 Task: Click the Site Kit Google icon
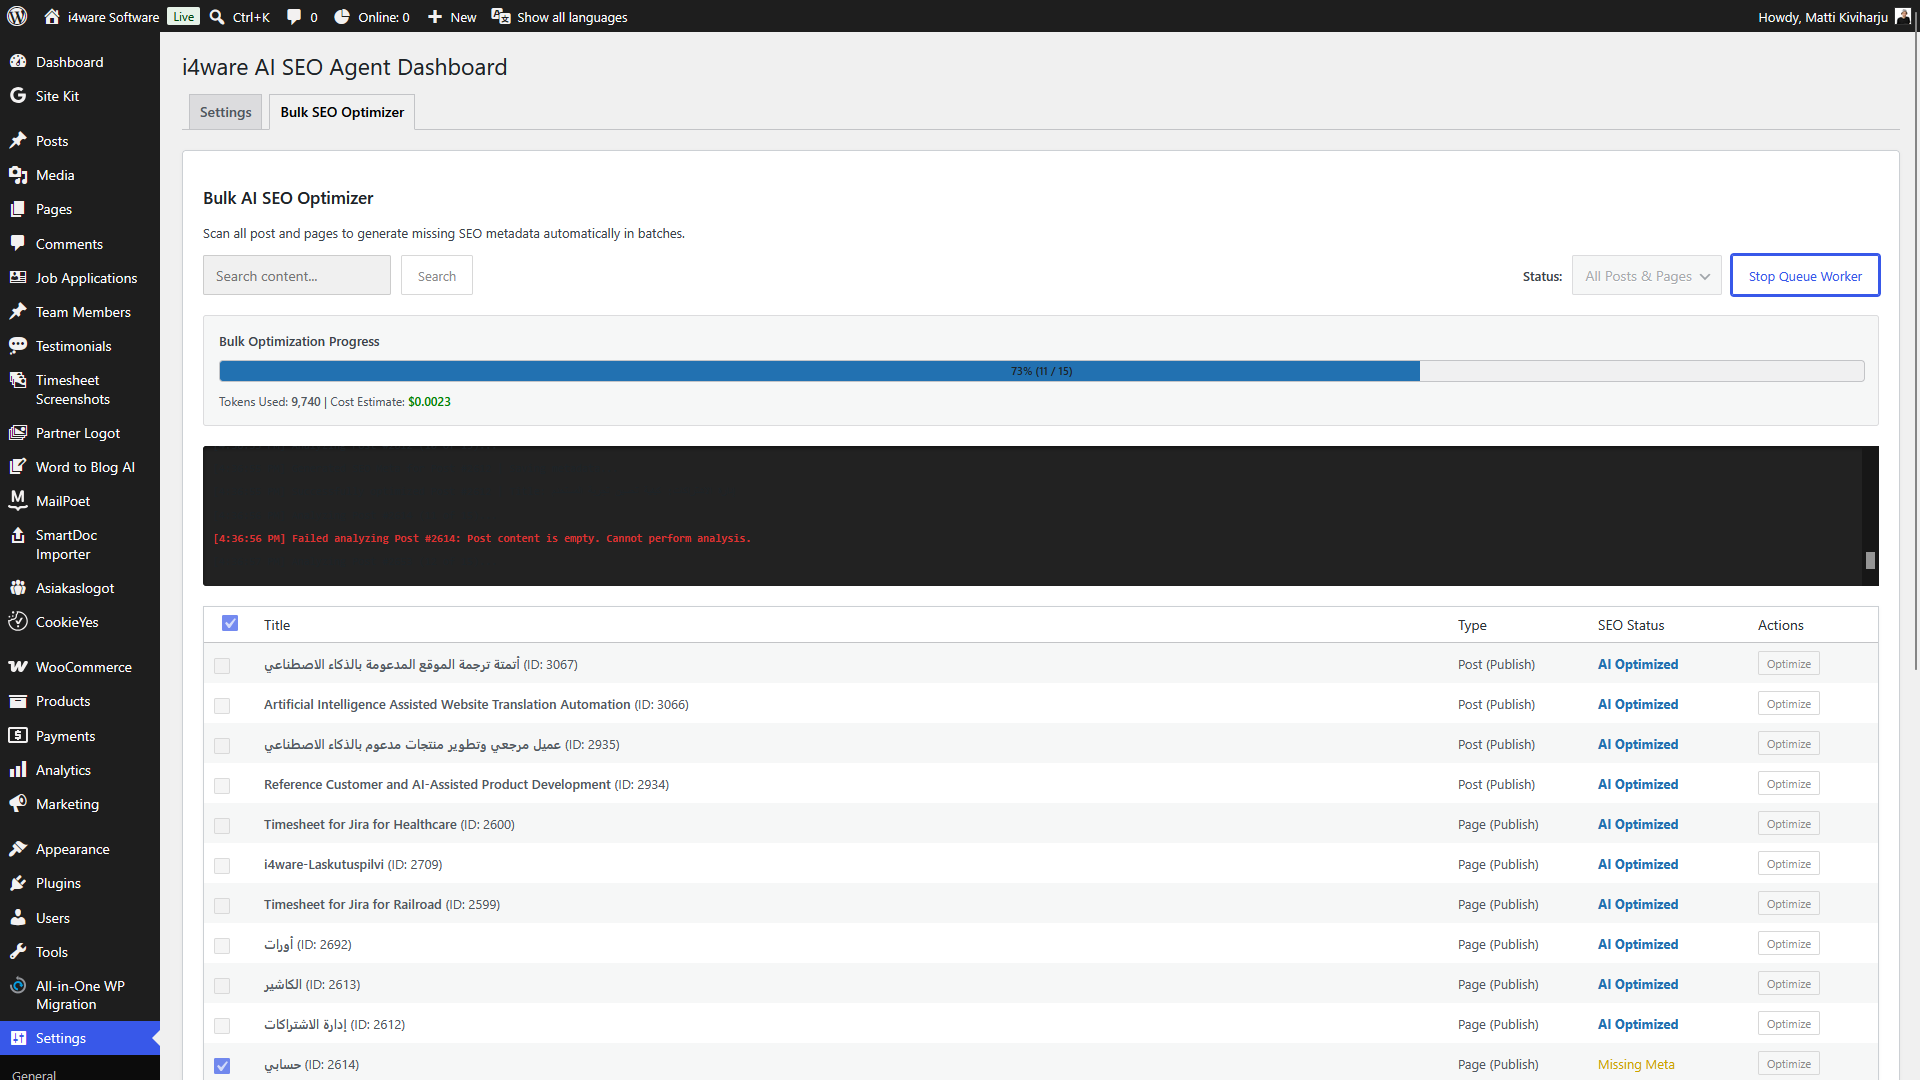(x=18, y=95)
